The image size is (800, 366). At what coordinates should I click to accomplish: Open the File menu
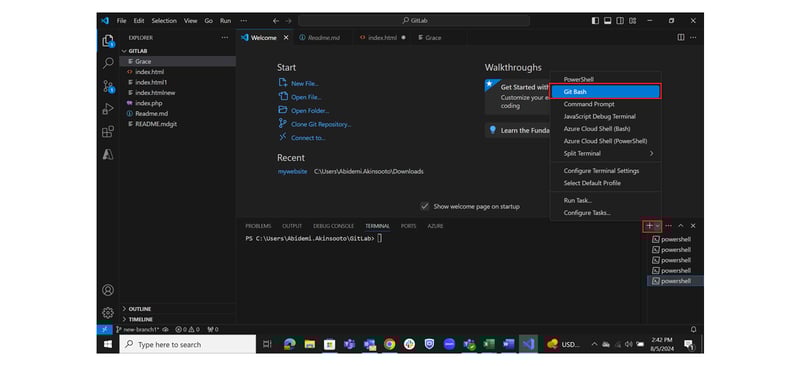[x=121, y=21]
